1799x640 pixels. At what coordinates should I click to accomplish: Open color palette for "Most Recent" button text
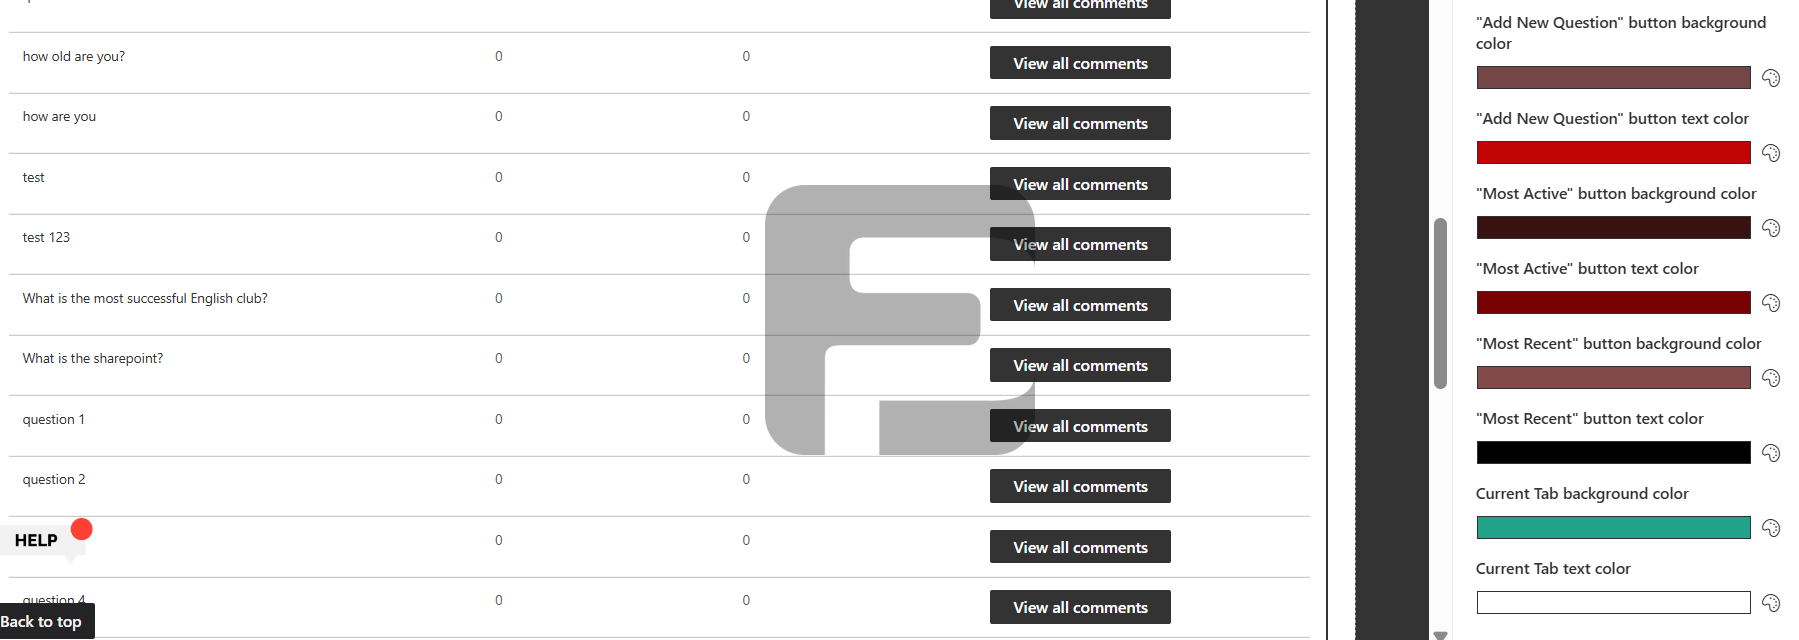tap(1772, 452)
